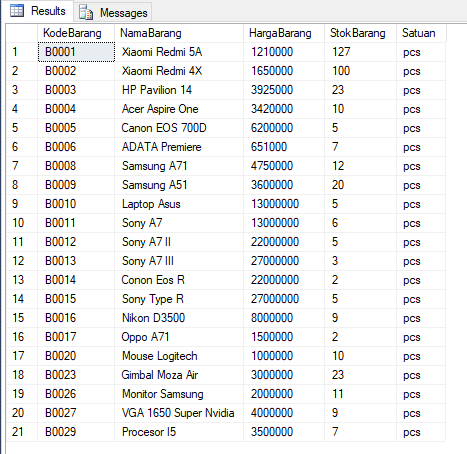Screen dimensions: 467x454
Task: Click price cell 8000000
Action: pyautogui.click(x=284, y=318)
